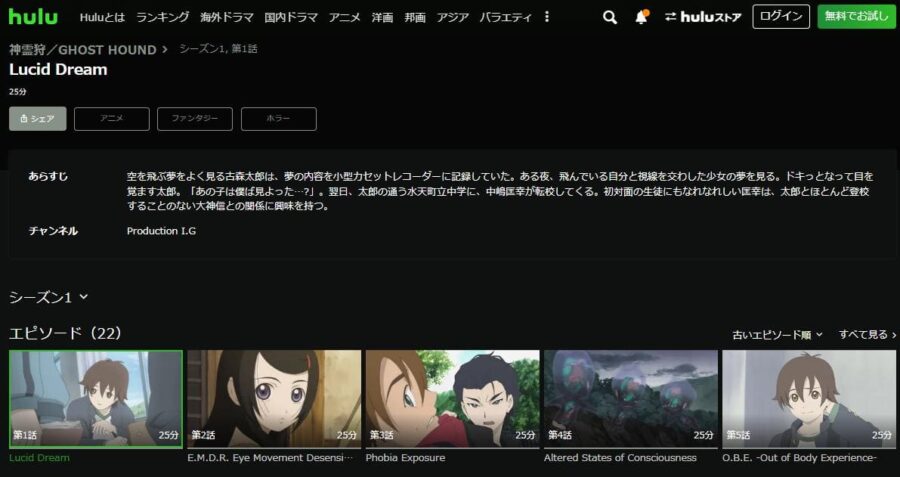
Task: Open the 海外ドラマ menu item
Action: pos(227,17)
